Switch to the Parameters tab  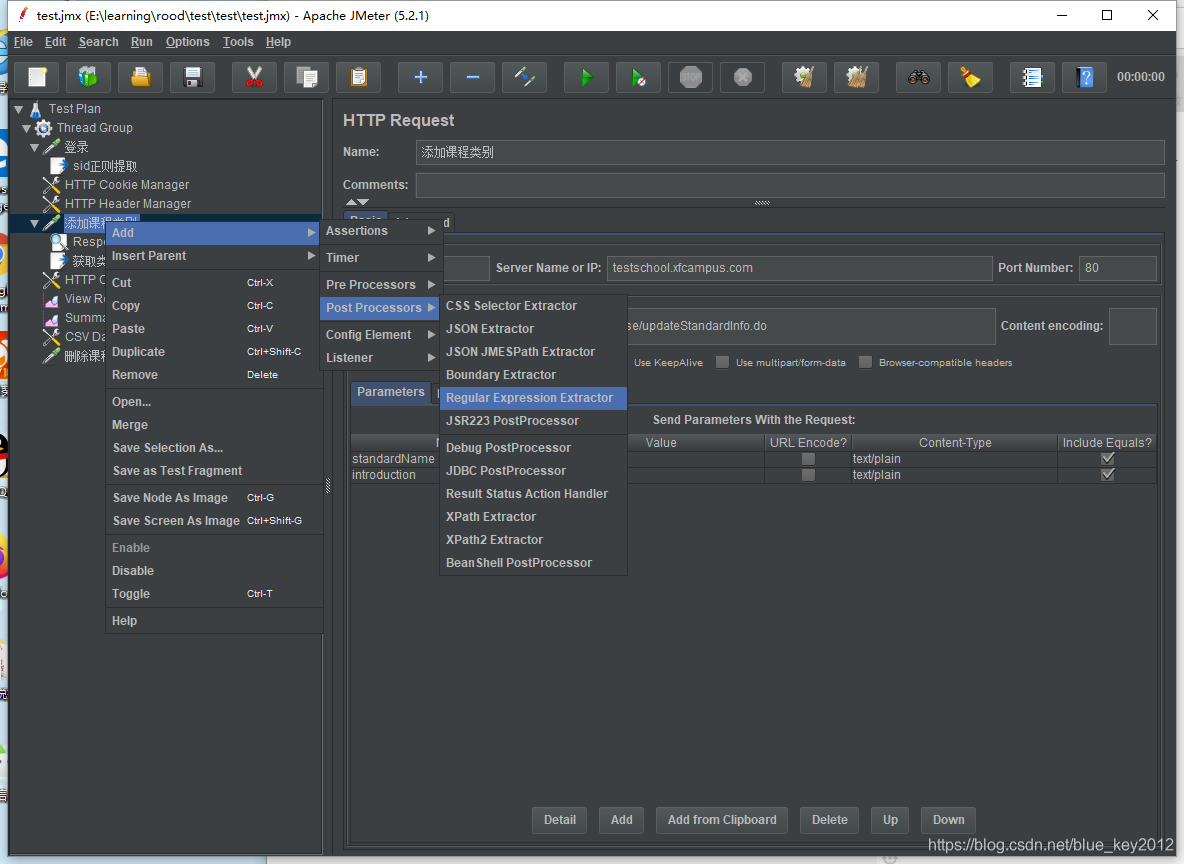(390, 392)
